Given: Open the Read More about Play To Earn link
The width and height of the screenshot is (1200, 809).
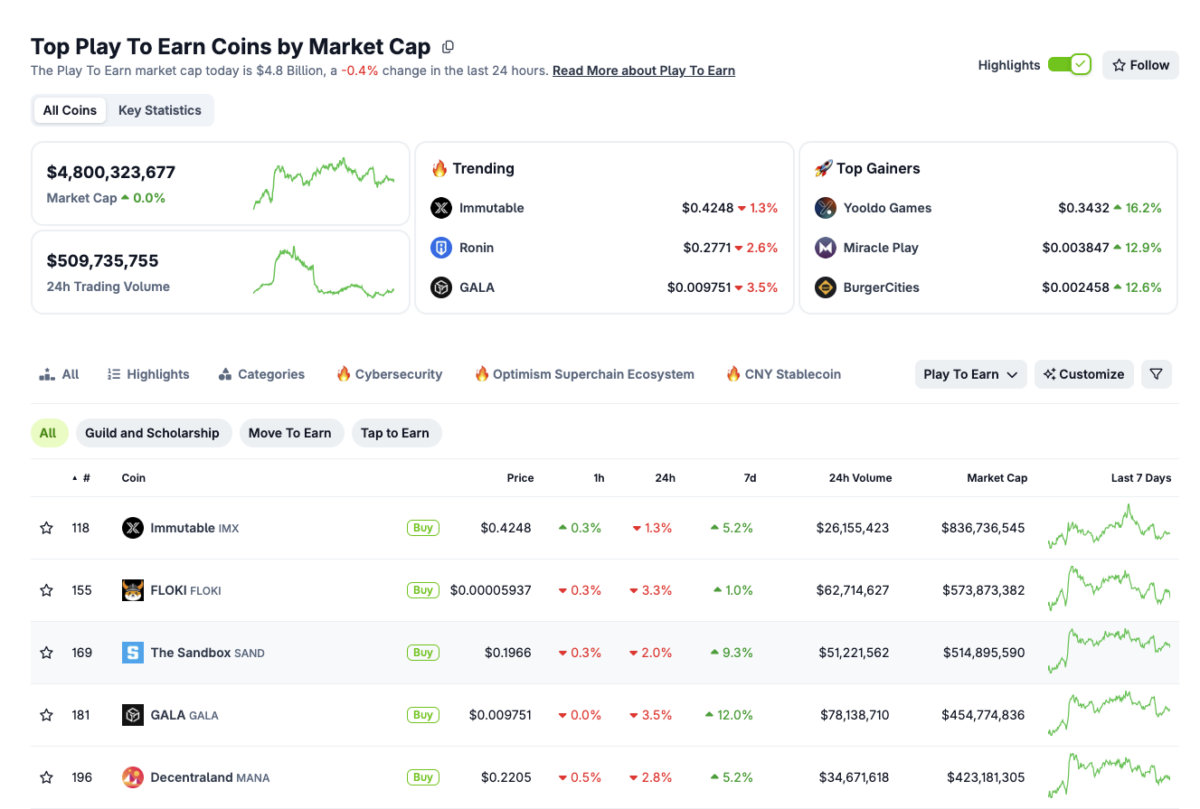Looking at the screenshot, I should [643, 70].
